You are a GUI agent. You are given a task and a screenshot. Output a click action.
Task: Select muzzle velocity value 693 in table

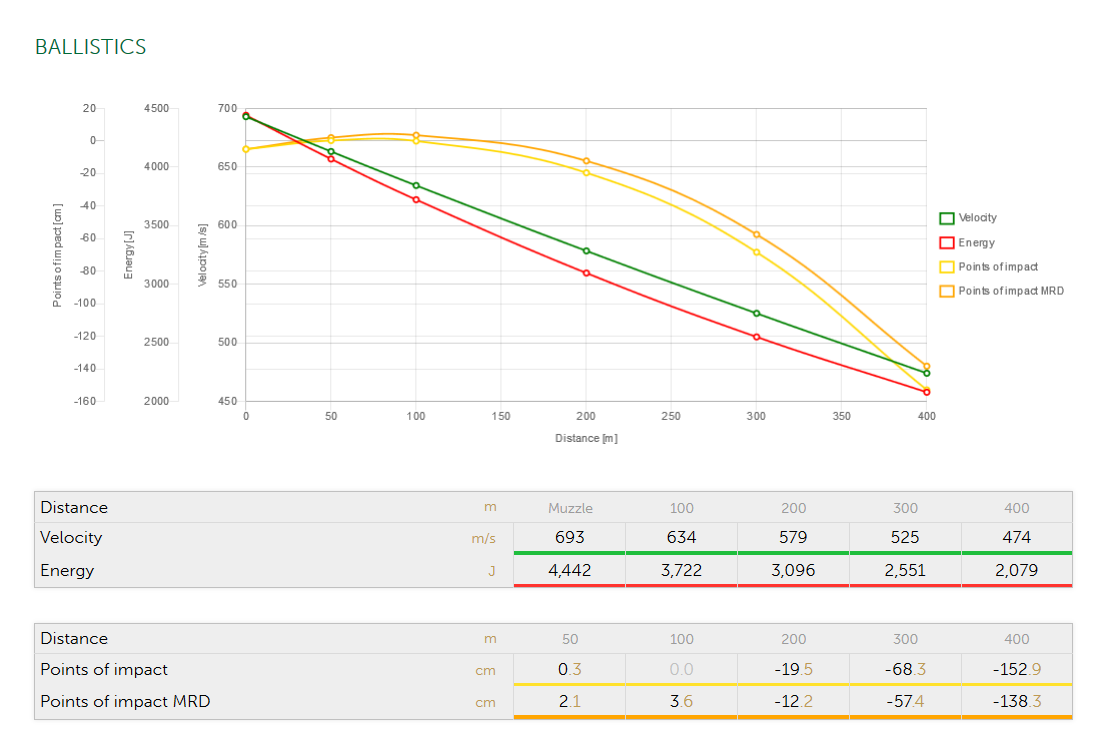pos(570,537)
